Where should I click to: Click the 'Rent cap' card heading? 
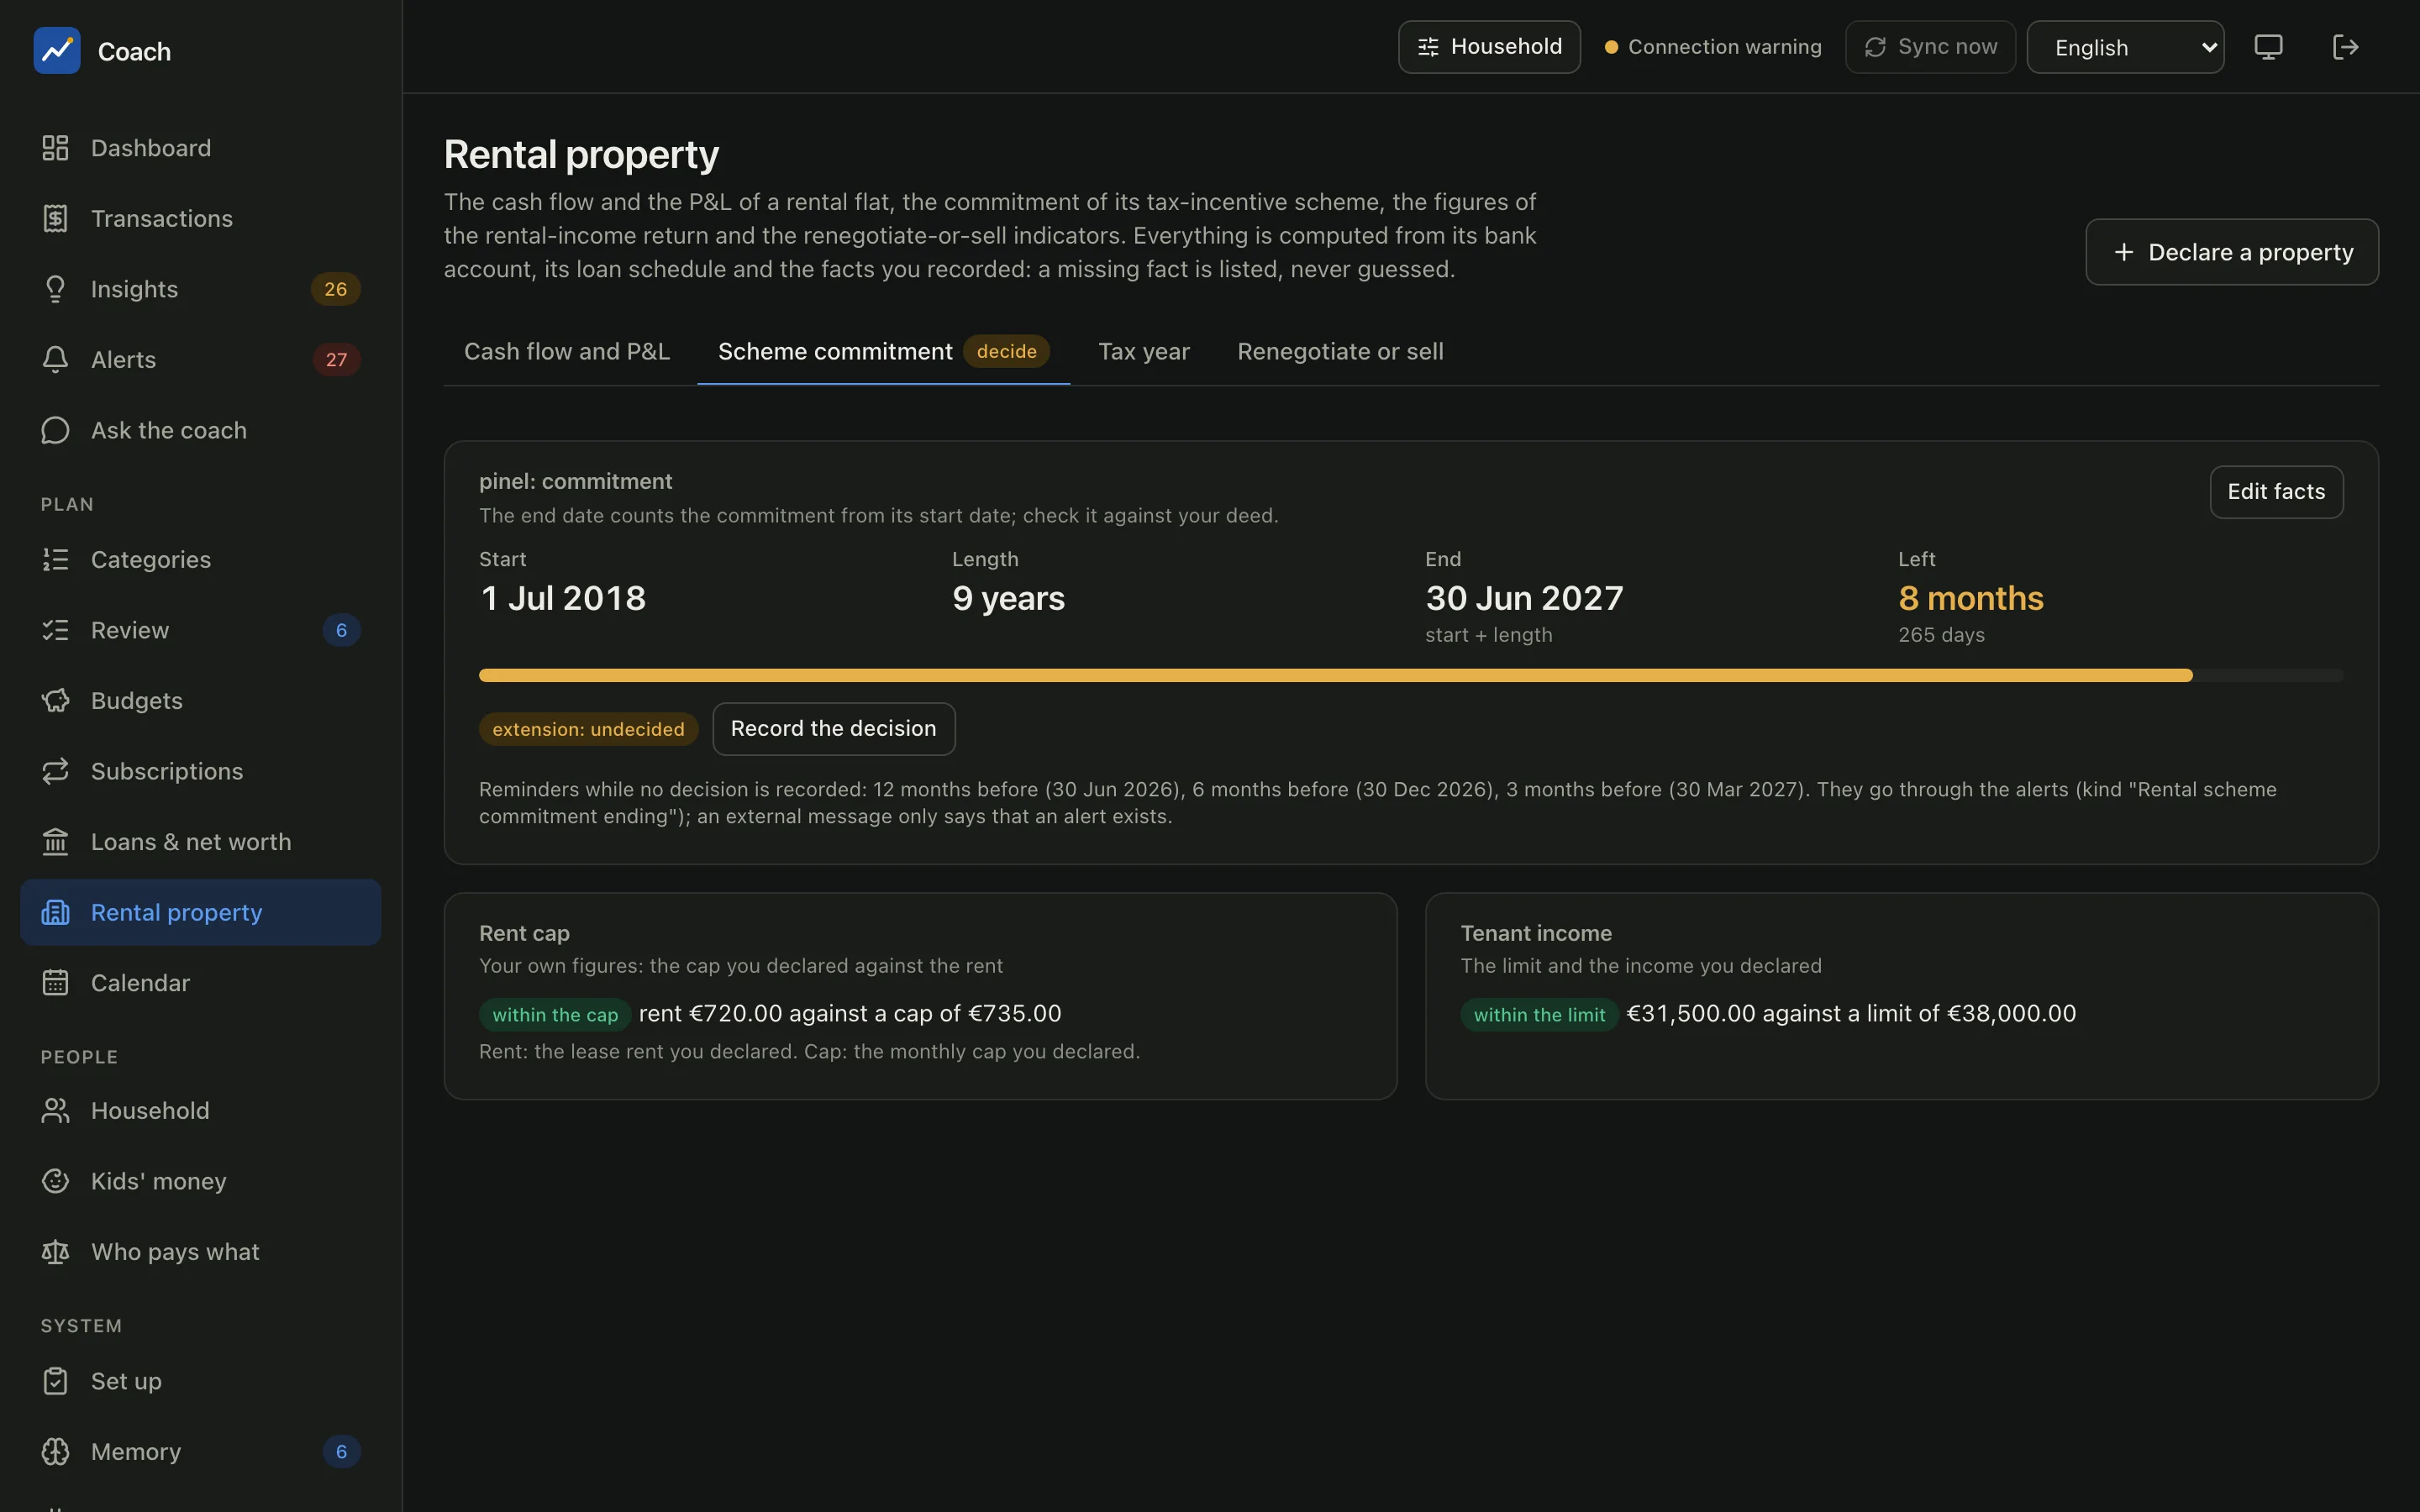pyautogui.click(x=524, y=933)
